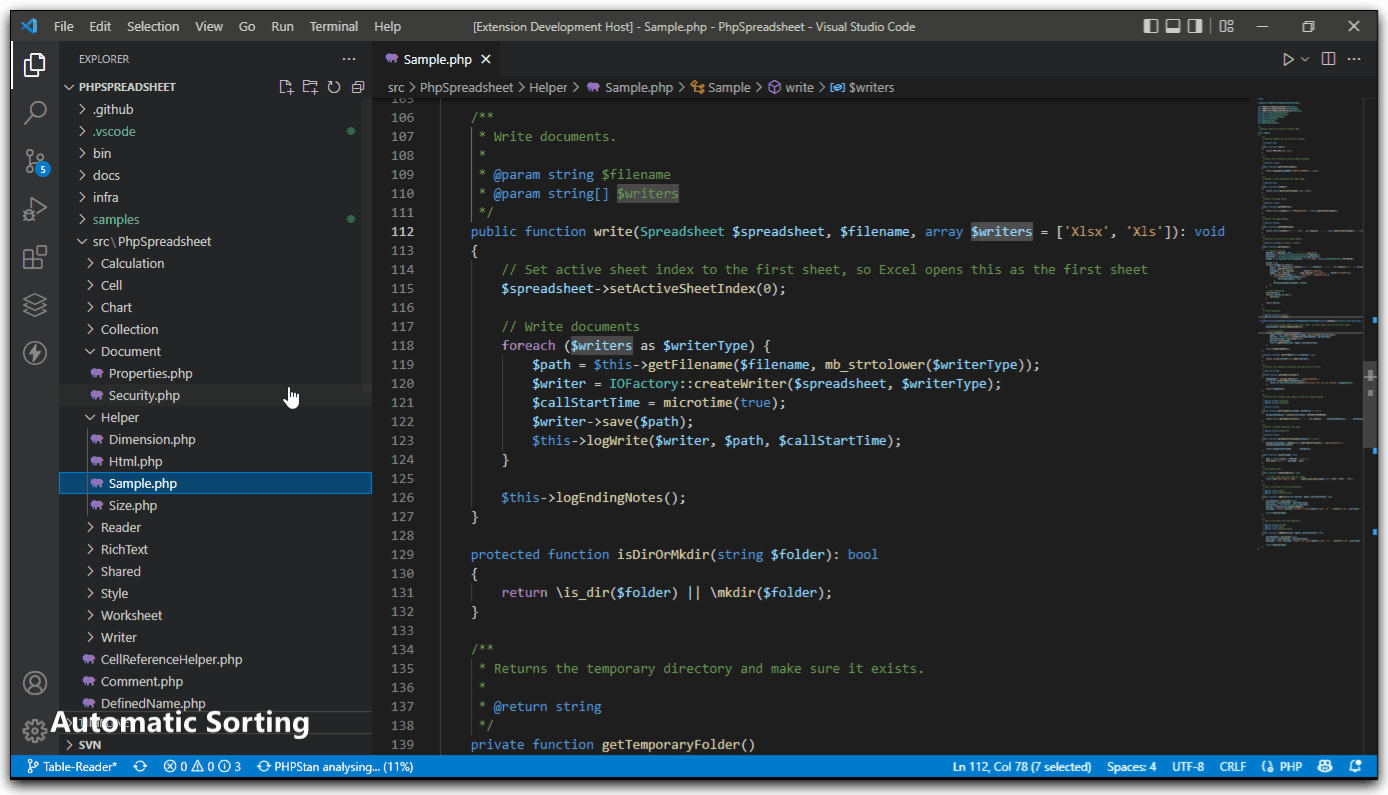Expand the Worksheet folder
The image size is (1388, 795).
[215, 615]
